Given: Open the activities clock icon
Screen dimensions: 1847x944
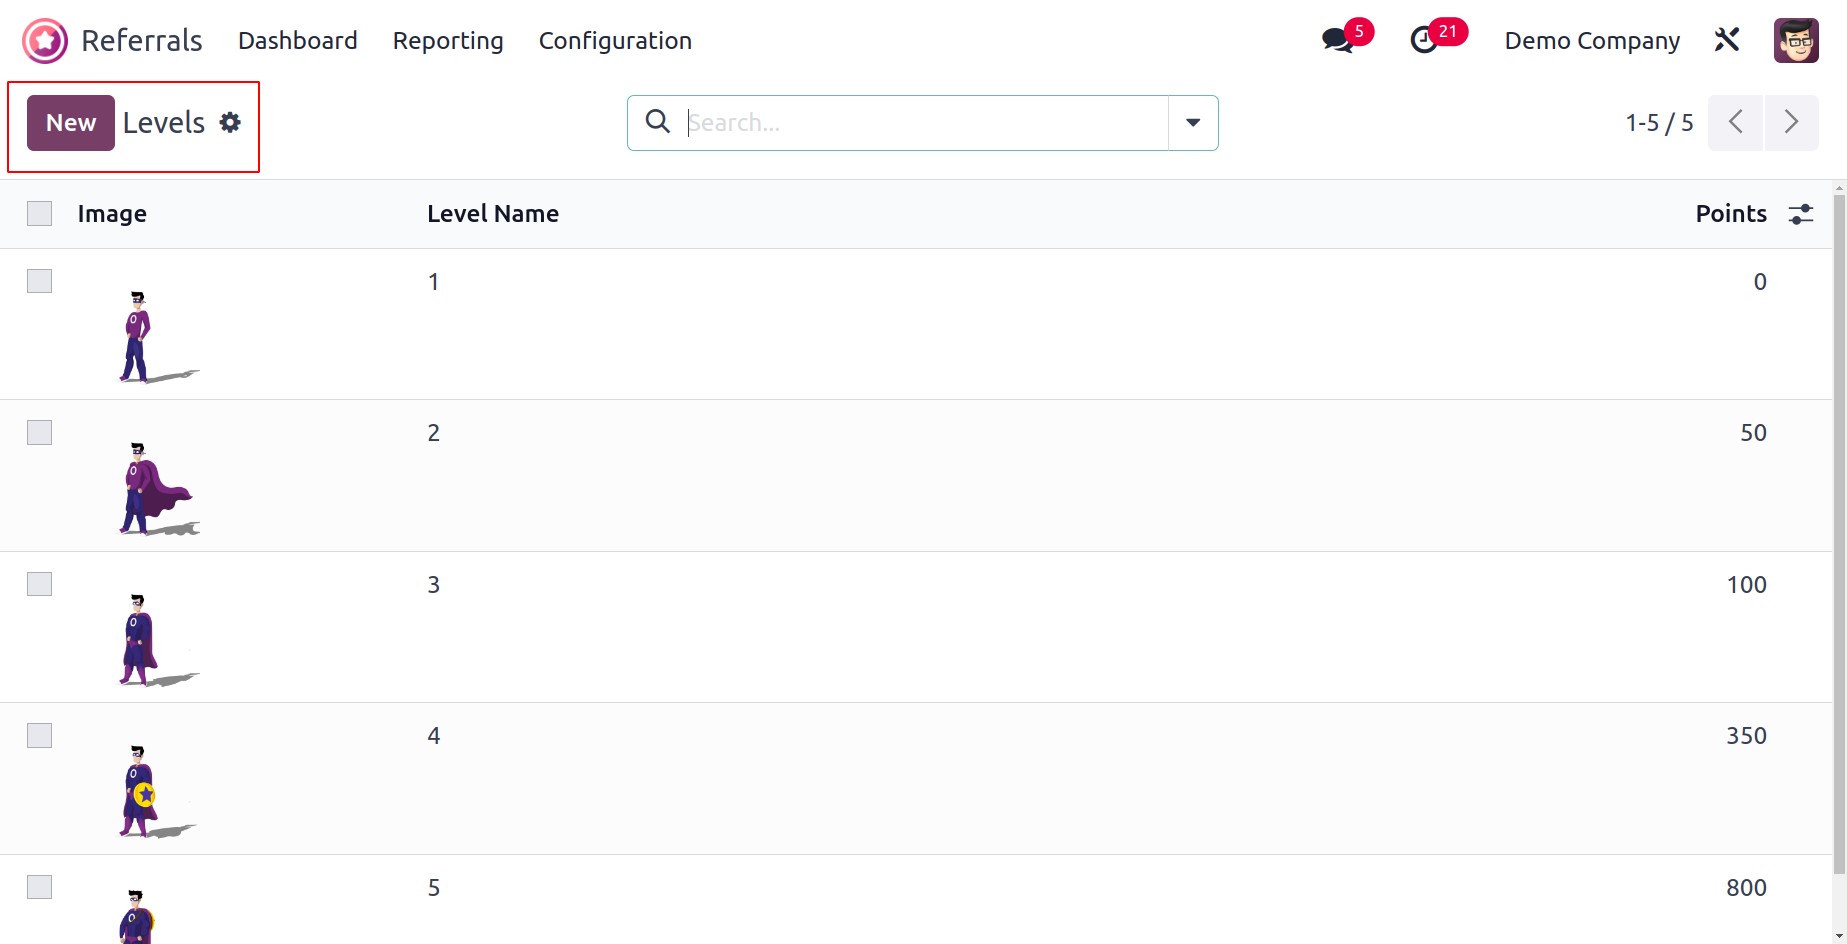Looking at the screenshot, I should pos(1424,40).
